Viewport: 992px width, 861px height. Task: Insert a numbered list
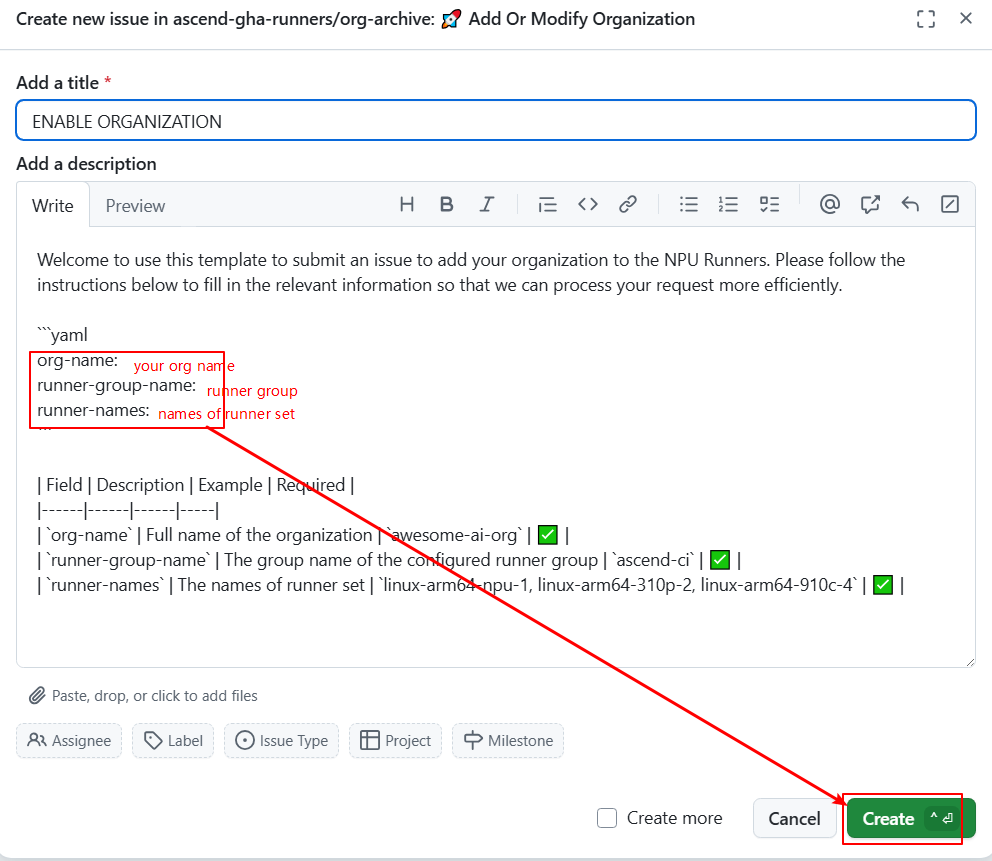728,204
